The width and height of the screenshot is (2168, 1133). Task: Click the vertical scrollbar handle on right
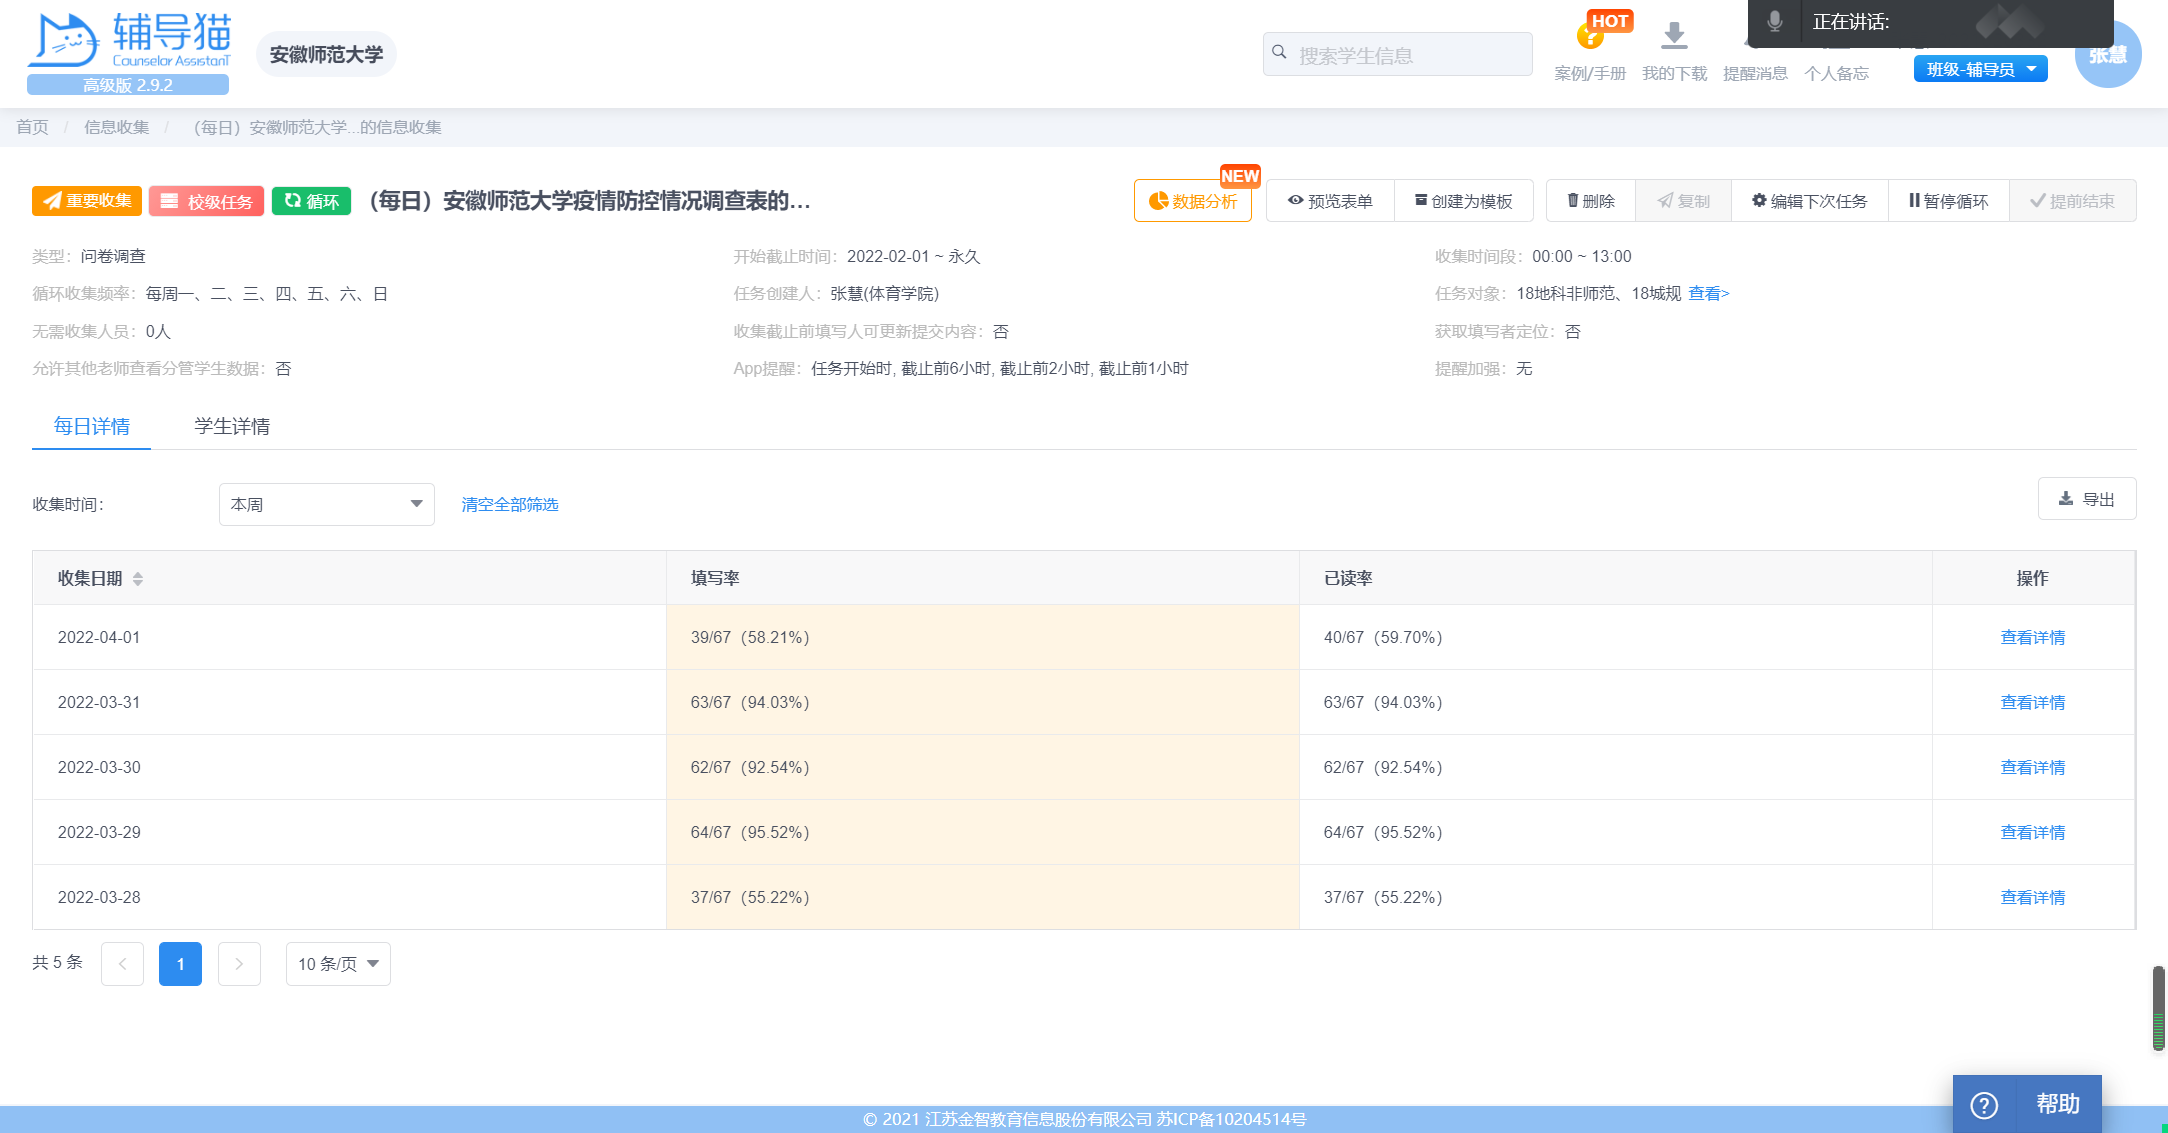tap(2158, 1007)
